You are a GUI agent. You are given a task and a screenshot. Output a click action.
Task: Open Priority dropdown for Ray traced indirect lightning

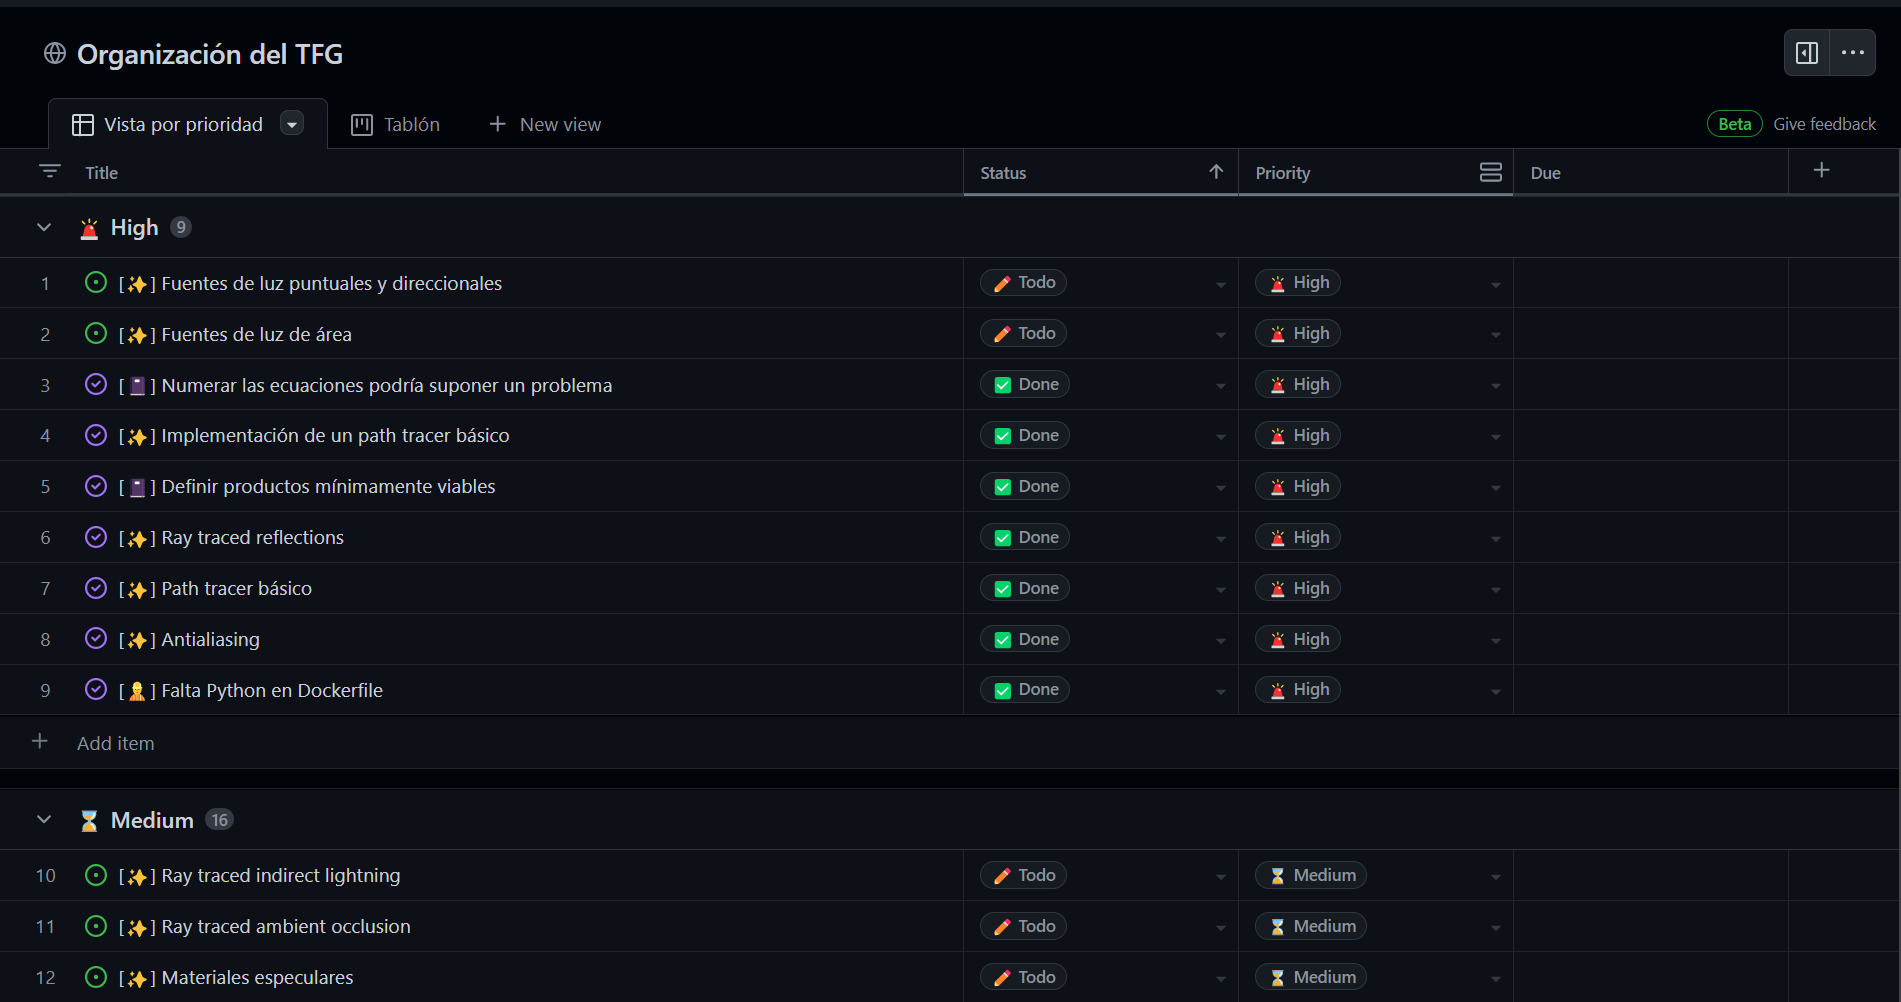point(1495,877)
